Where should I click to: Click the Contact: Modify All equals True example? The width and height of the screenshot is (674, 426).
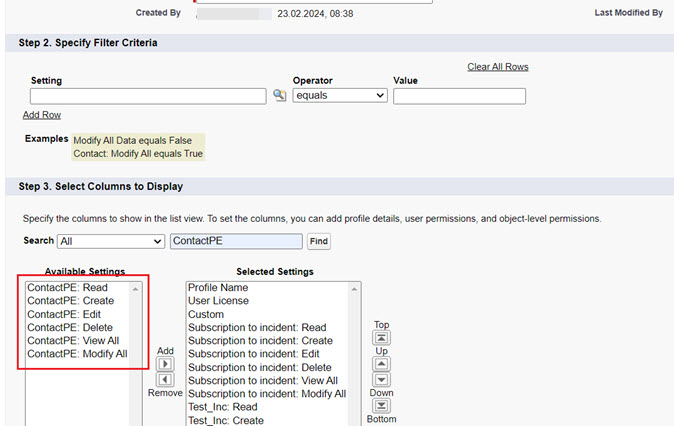(138, 154)
